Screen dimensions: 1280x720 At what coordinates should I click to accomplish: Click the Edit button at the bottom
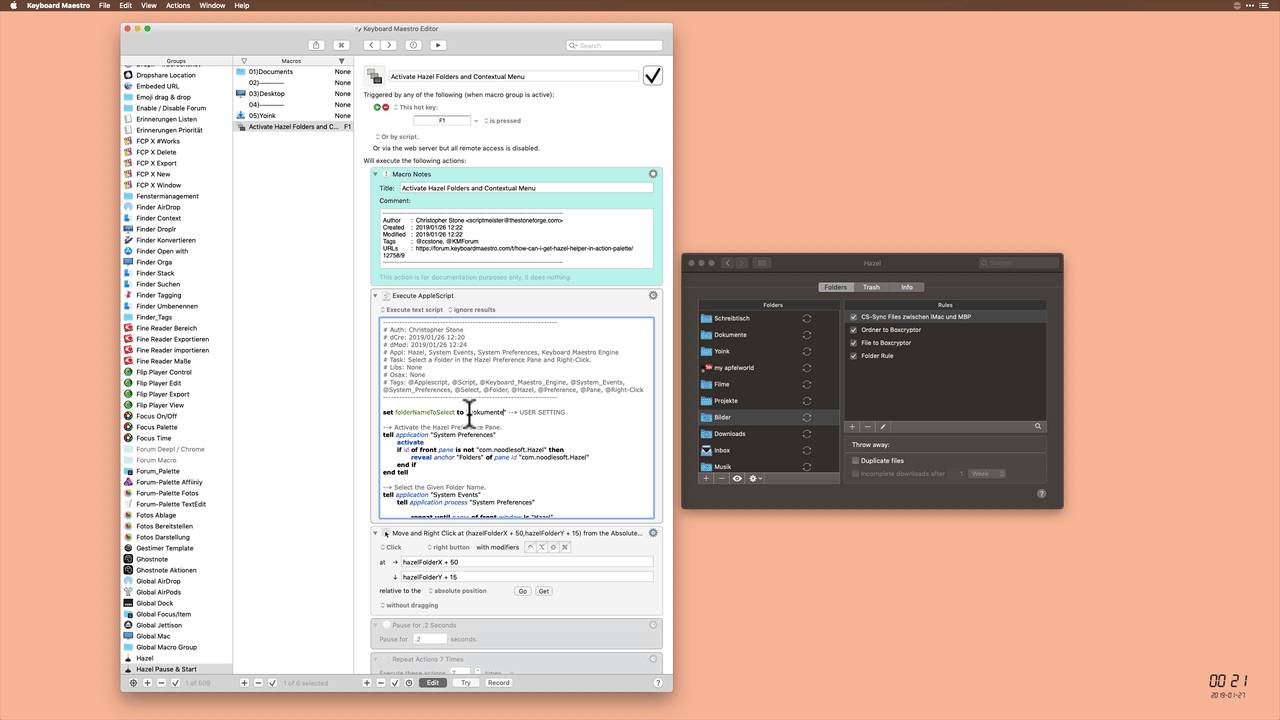coord(433,683)
